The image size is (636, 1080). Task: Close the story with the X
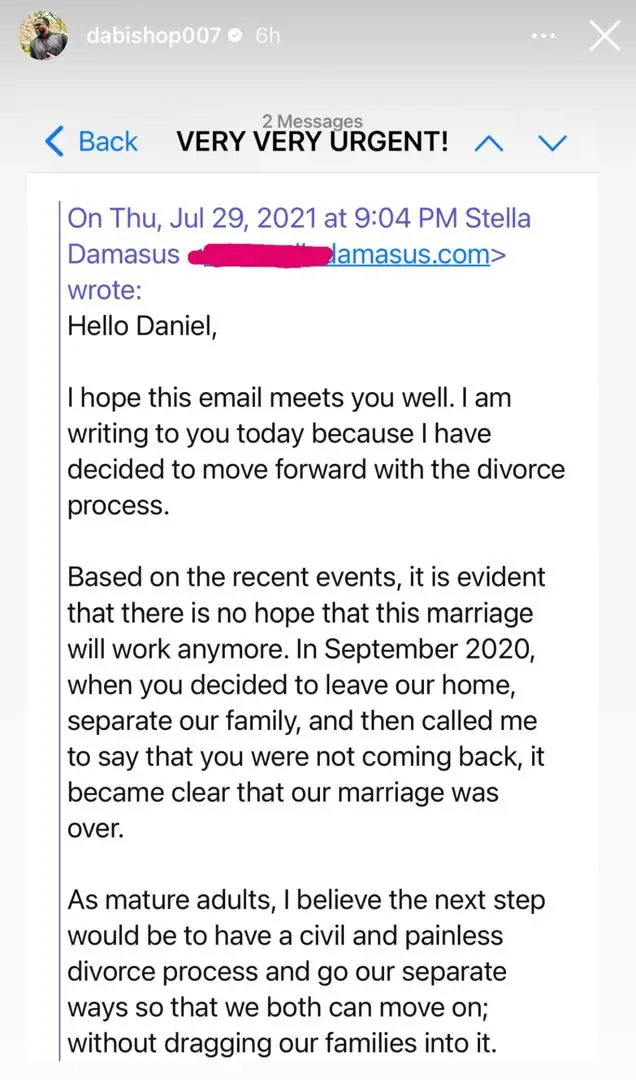[604, 36]
